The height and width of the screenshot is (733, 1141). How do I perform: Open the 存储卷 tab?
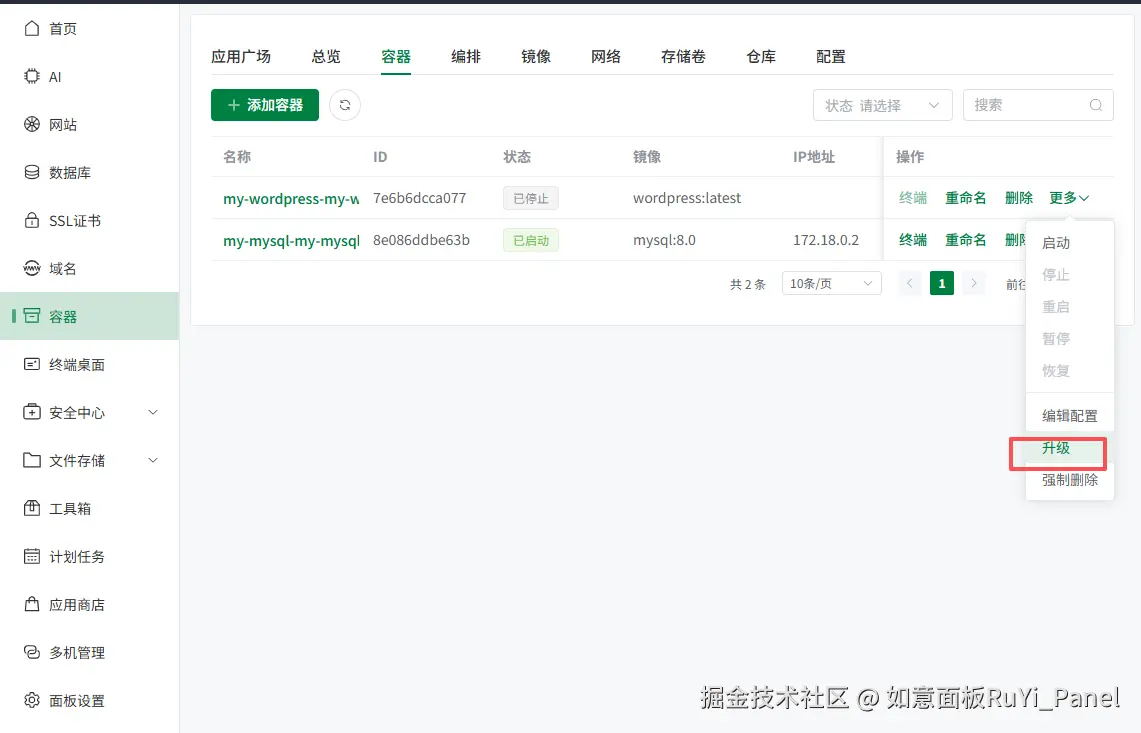683,57
